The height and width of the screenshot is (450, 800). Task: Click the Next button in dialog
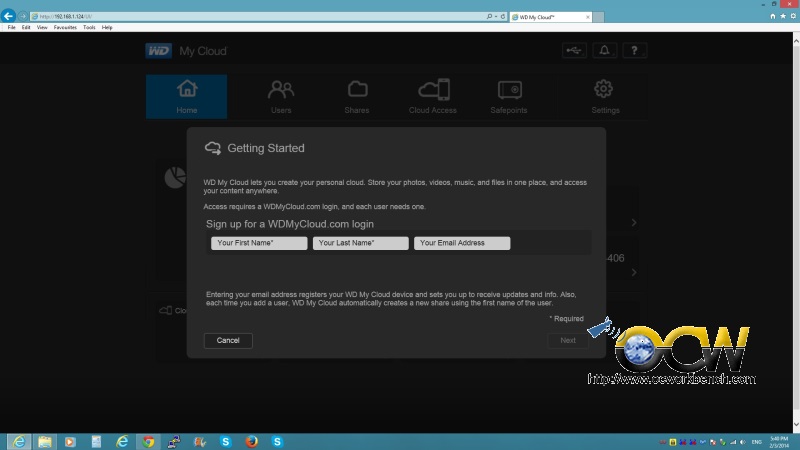click(x=568, y=340)
